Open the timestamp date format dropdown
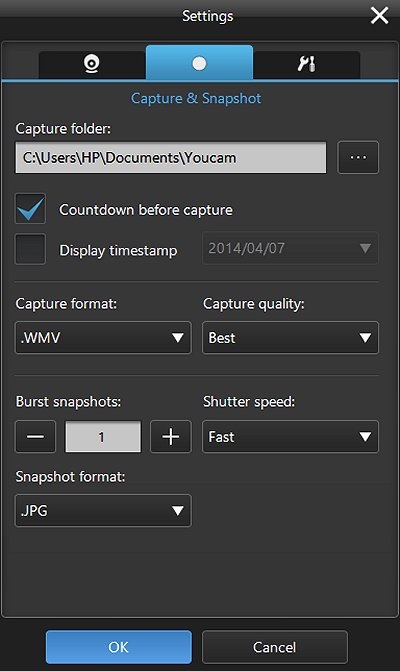Viewport: 400px width, 671px height. point(290,248)
